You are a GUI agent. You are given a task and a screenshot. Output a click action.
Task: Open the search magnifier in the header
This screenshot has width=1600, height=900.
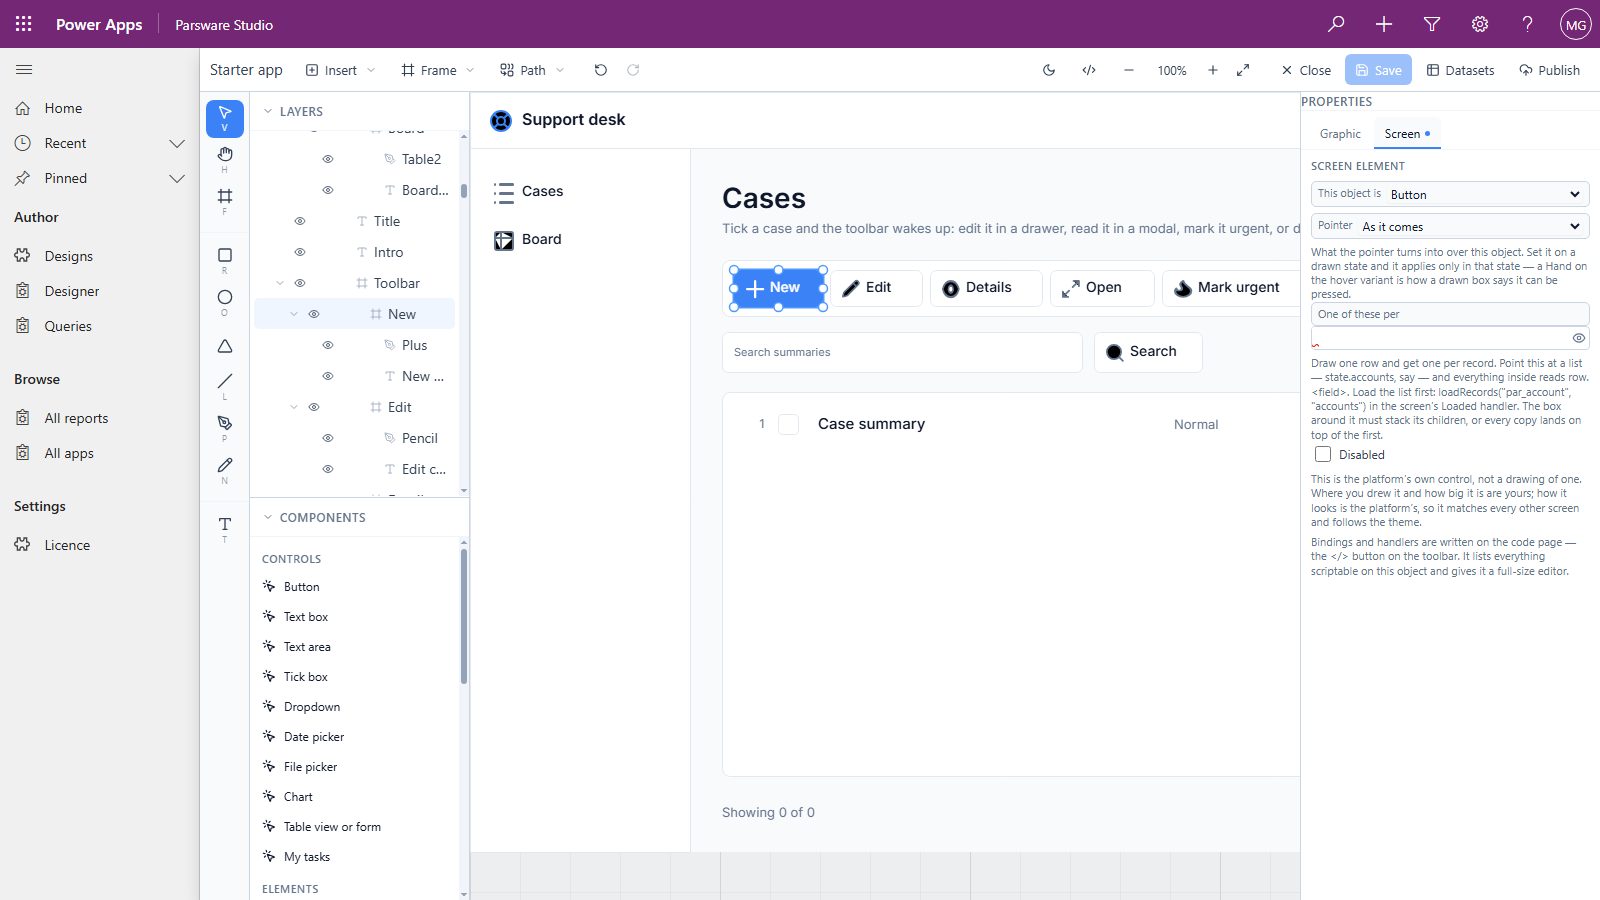click(x=1336, y=24)
